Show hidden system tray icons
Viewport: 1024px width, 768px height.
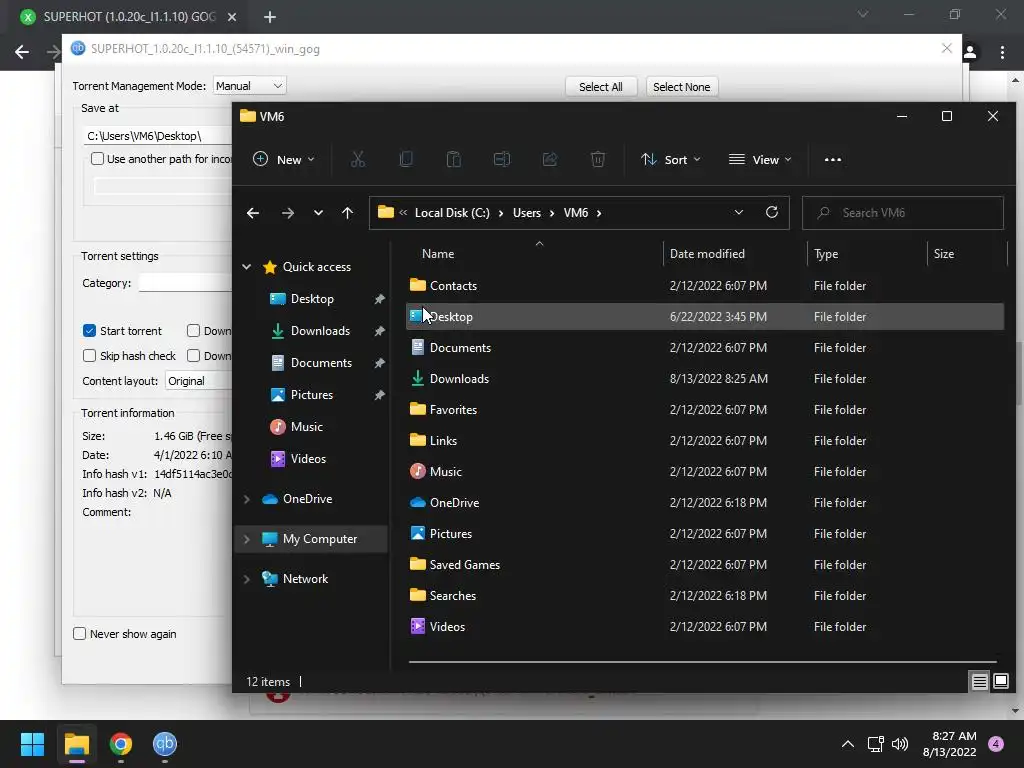(848, 744)
